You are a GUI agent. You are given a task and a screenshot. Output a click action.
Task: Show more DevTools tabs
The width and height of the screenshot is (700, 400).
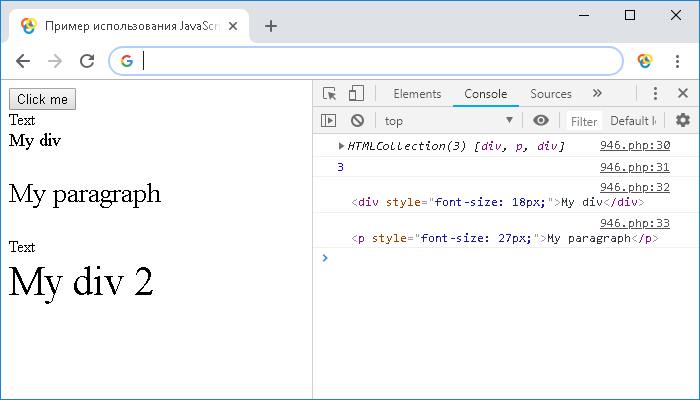[x=597, y=94]
